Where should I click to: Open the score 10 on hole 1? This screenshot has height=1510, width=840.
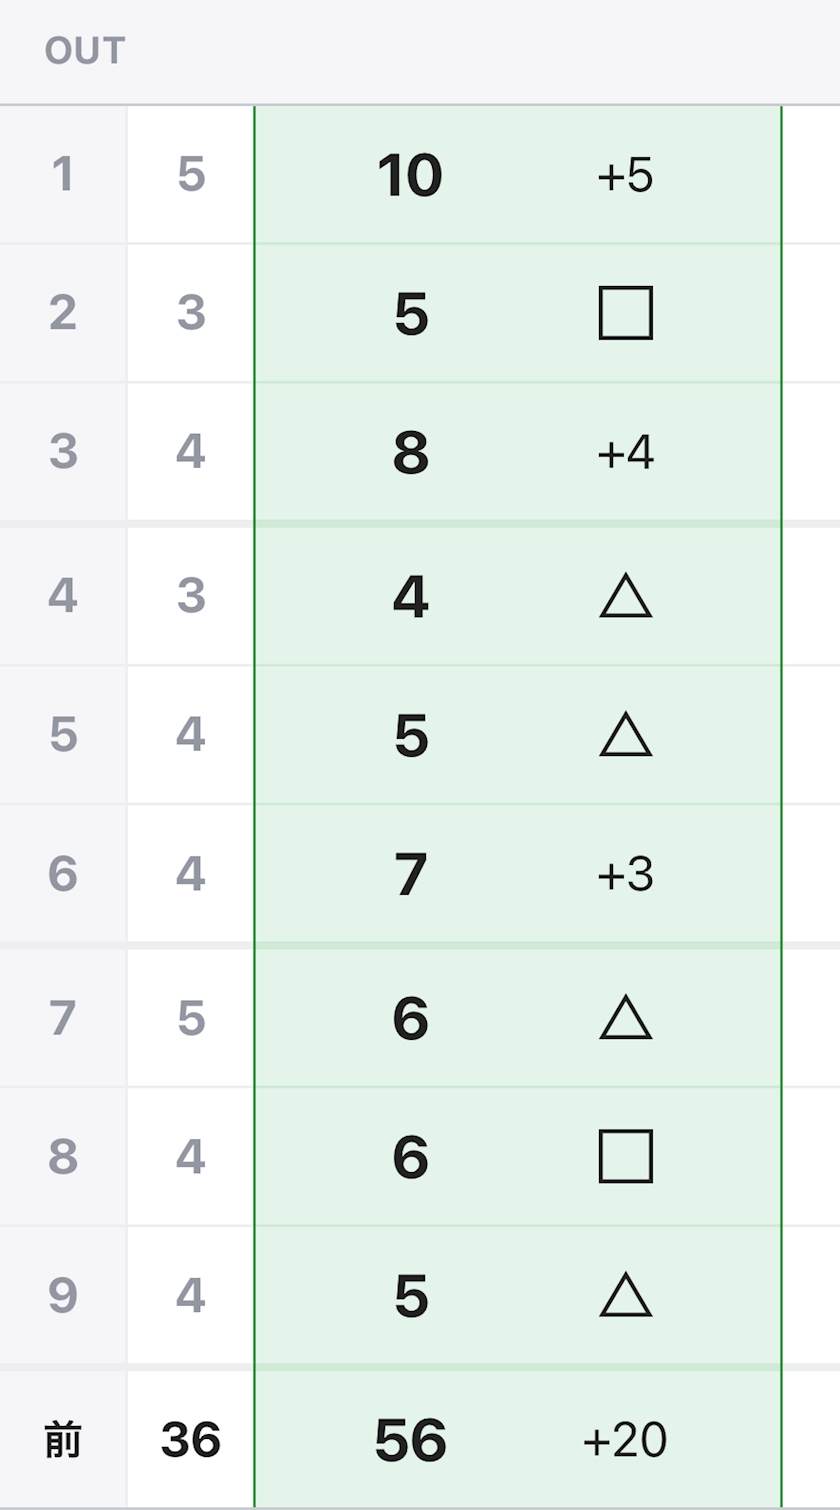click(x=410, y=176)
